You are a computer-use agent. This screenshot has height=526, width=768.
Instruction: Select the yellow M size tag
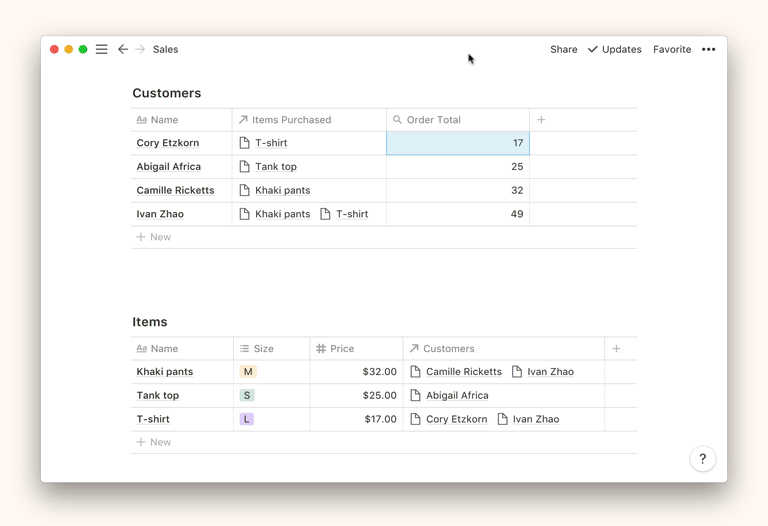248,372
